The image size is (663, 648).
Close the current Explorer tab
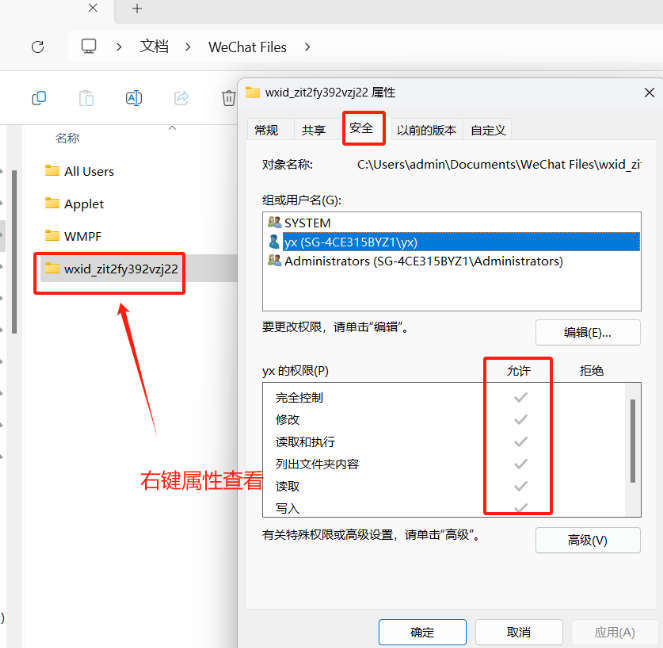[93, 8]
